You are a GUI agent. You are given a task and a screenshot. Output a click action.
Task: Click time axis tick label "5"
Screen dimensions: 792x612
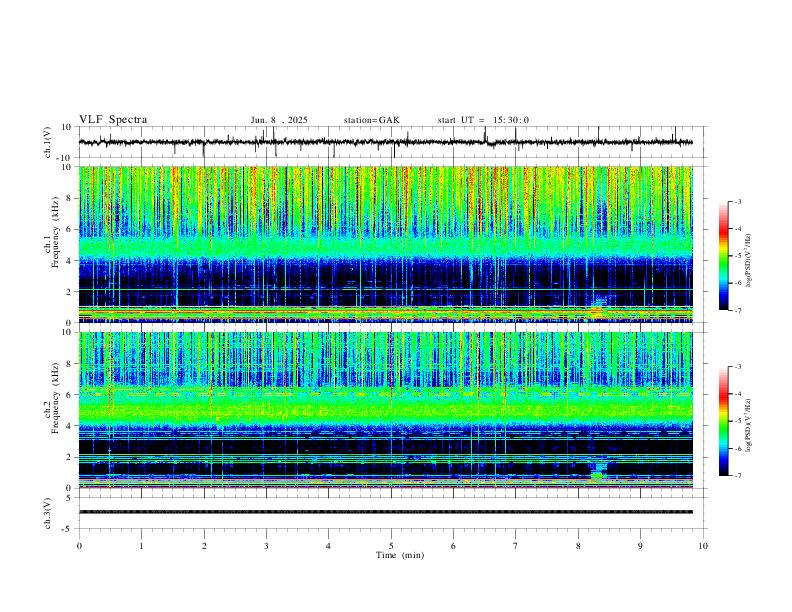(391, 546)
